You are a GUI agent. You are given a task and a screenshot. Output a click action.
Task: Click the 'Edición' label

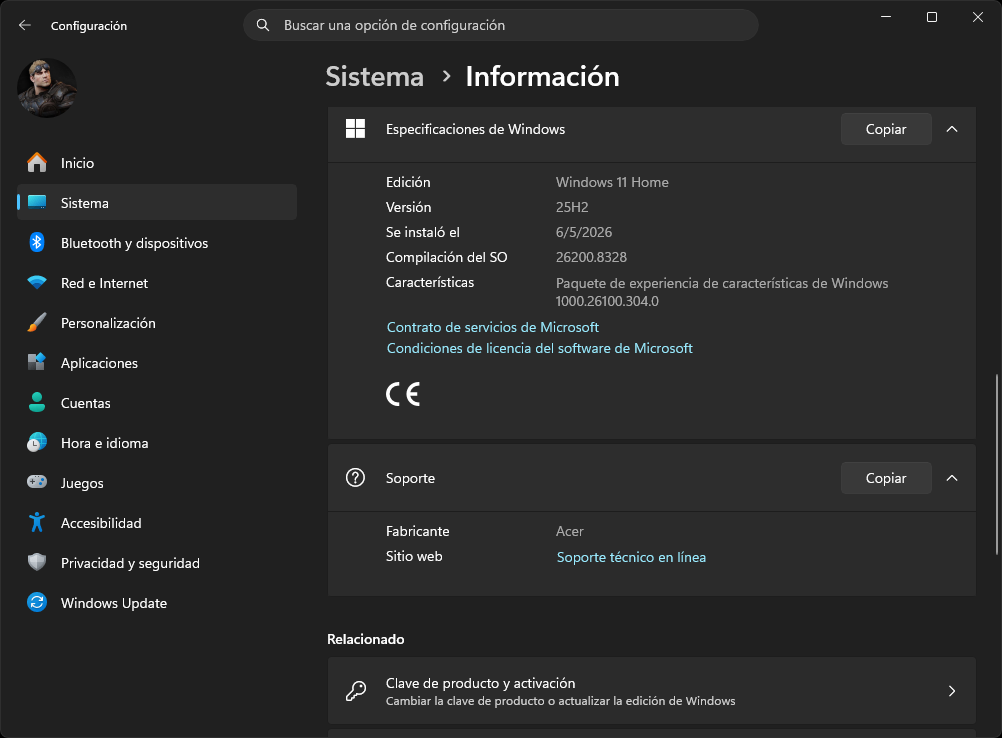point(408,182)
